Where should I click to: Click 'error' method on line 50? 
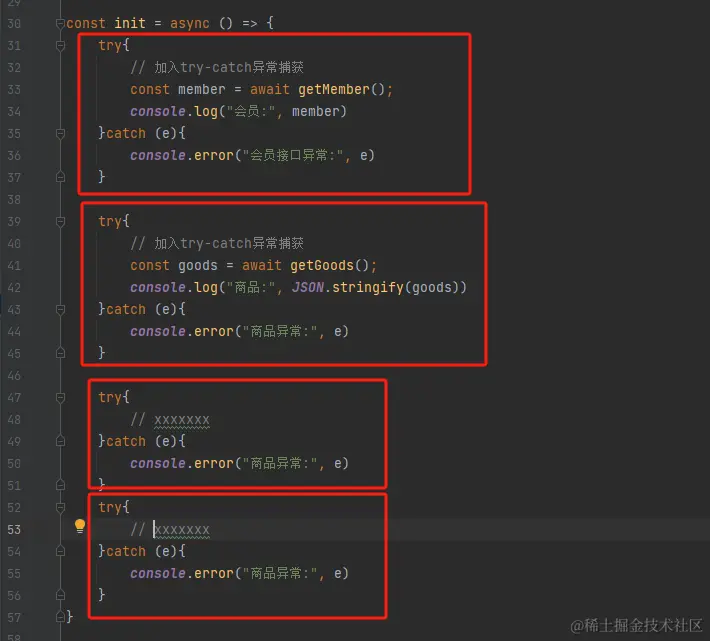click(x=213, y=464)
